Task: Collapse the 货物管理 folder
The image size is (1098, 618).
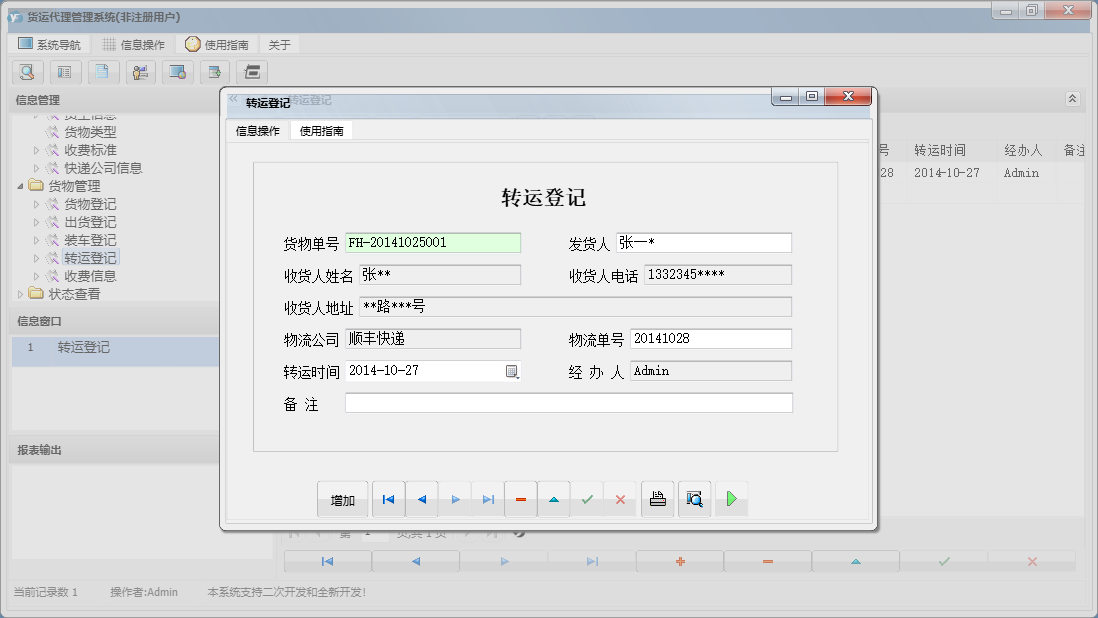Action: click(x=19, y=186)
